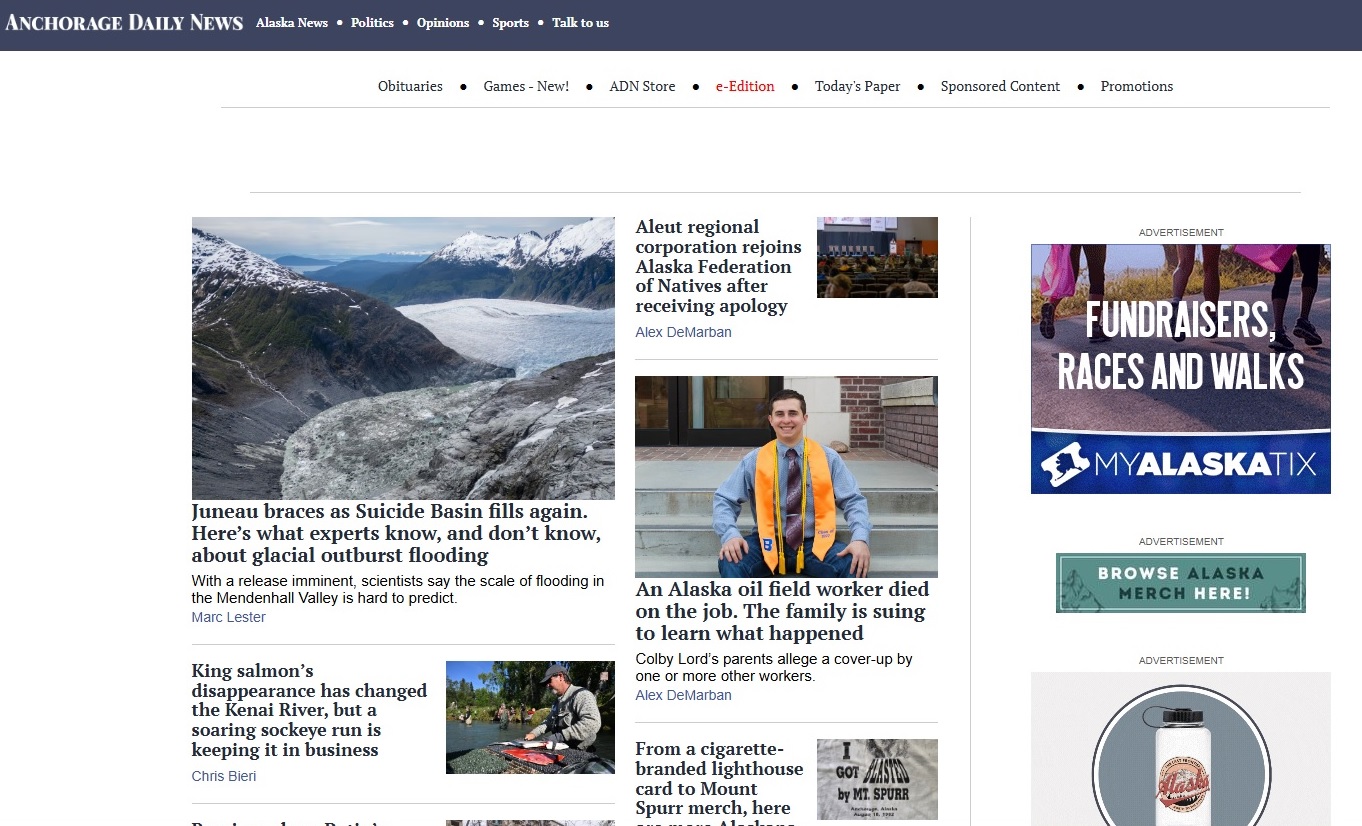This screenshot has height=826, width=1362.
Task: Visit the Games - New! page
Action: (x=526, y=87)
